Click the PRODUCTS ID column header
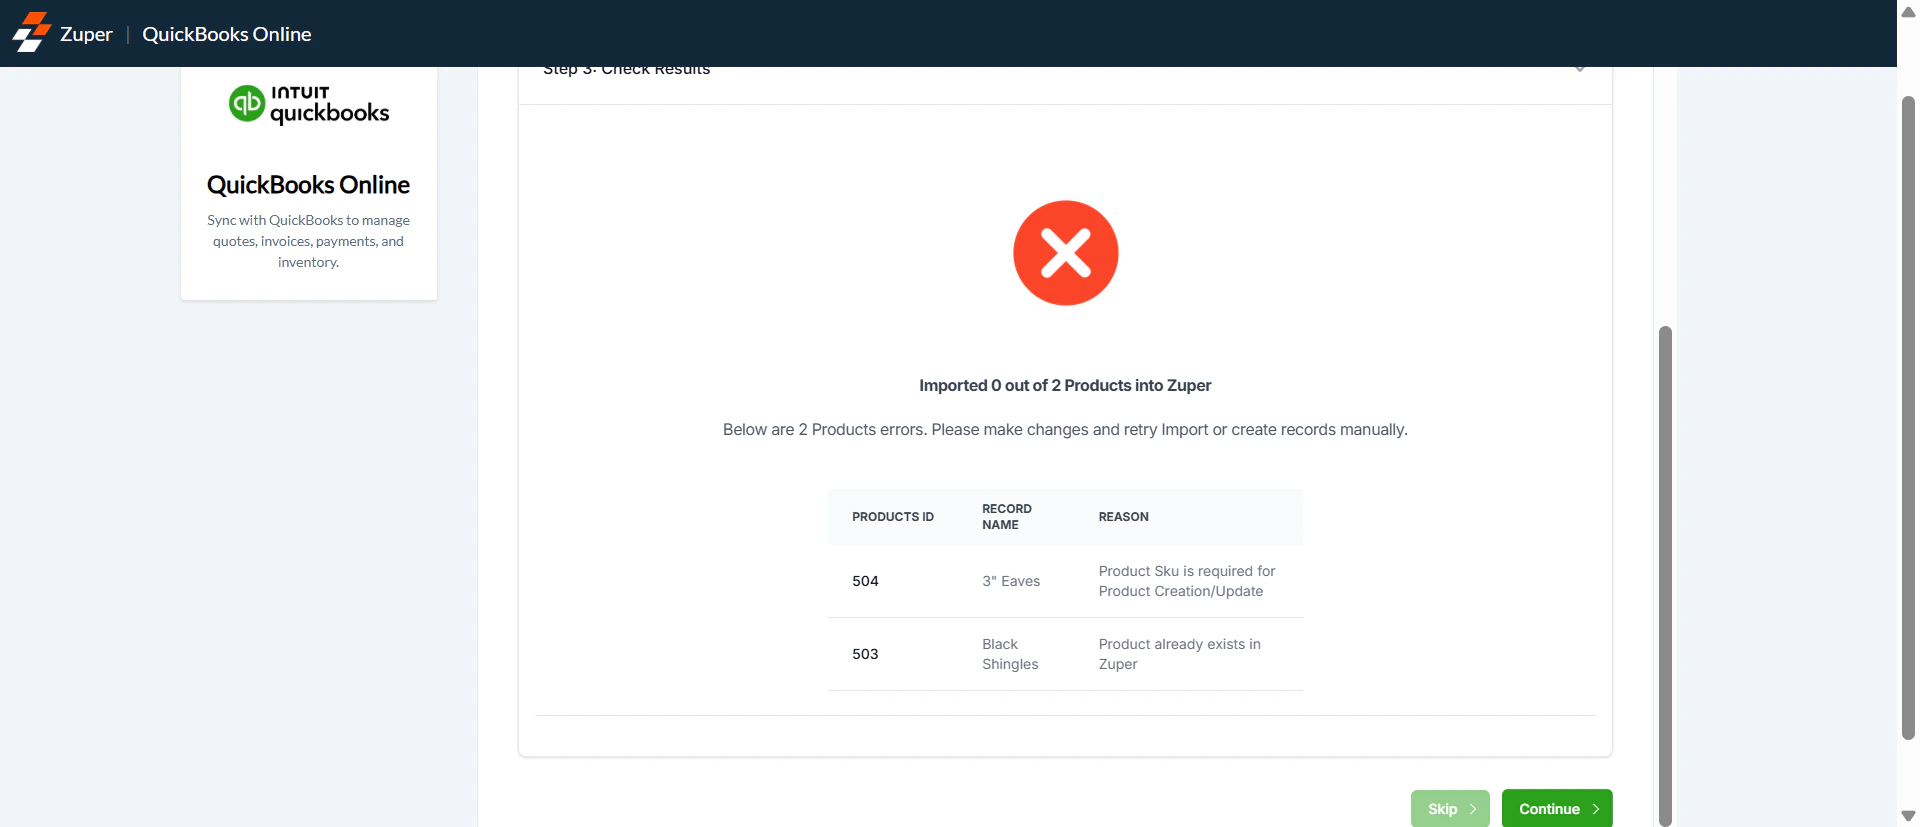This screenshot has width=1920, height=827. tap(893, 517)
